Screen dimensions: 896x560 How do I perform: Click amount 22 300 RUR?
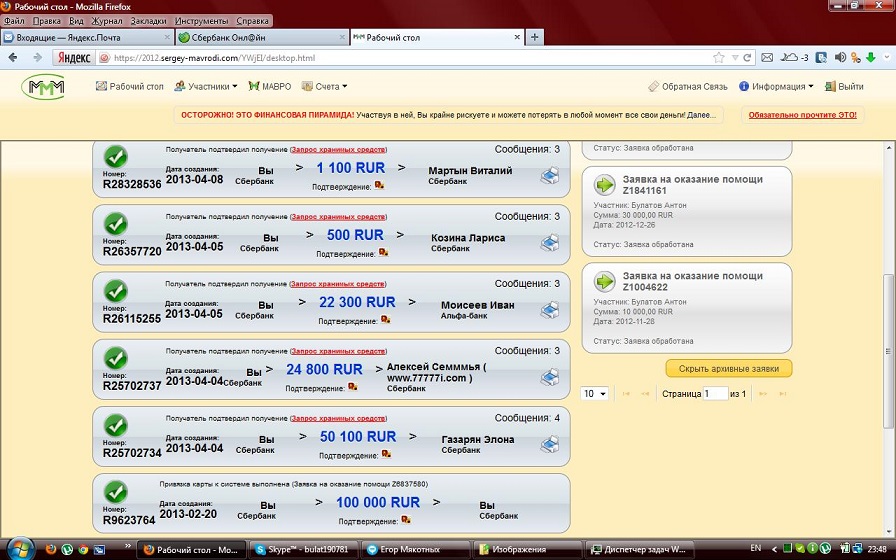coord(357,302)
